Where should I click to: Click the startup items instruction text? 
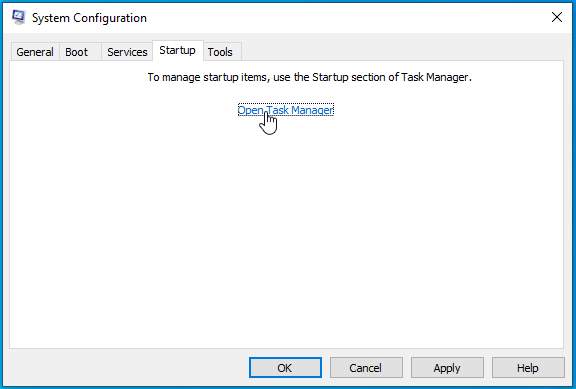[x=309, y=78]
